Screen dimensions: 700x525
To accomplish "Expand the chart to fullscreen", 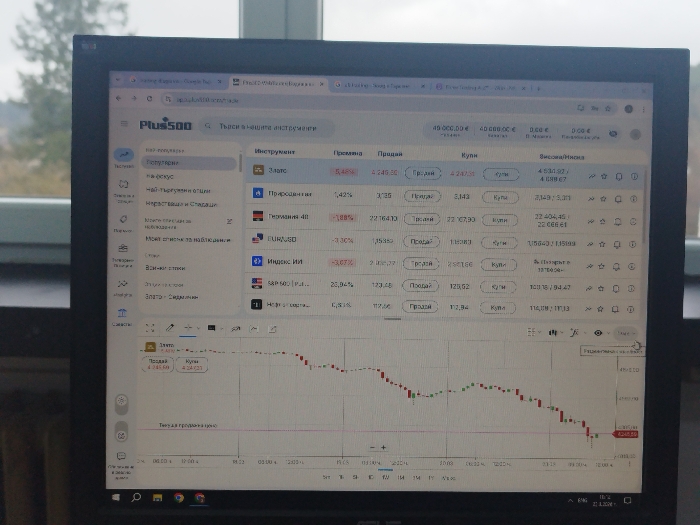I will coord(150,328).
